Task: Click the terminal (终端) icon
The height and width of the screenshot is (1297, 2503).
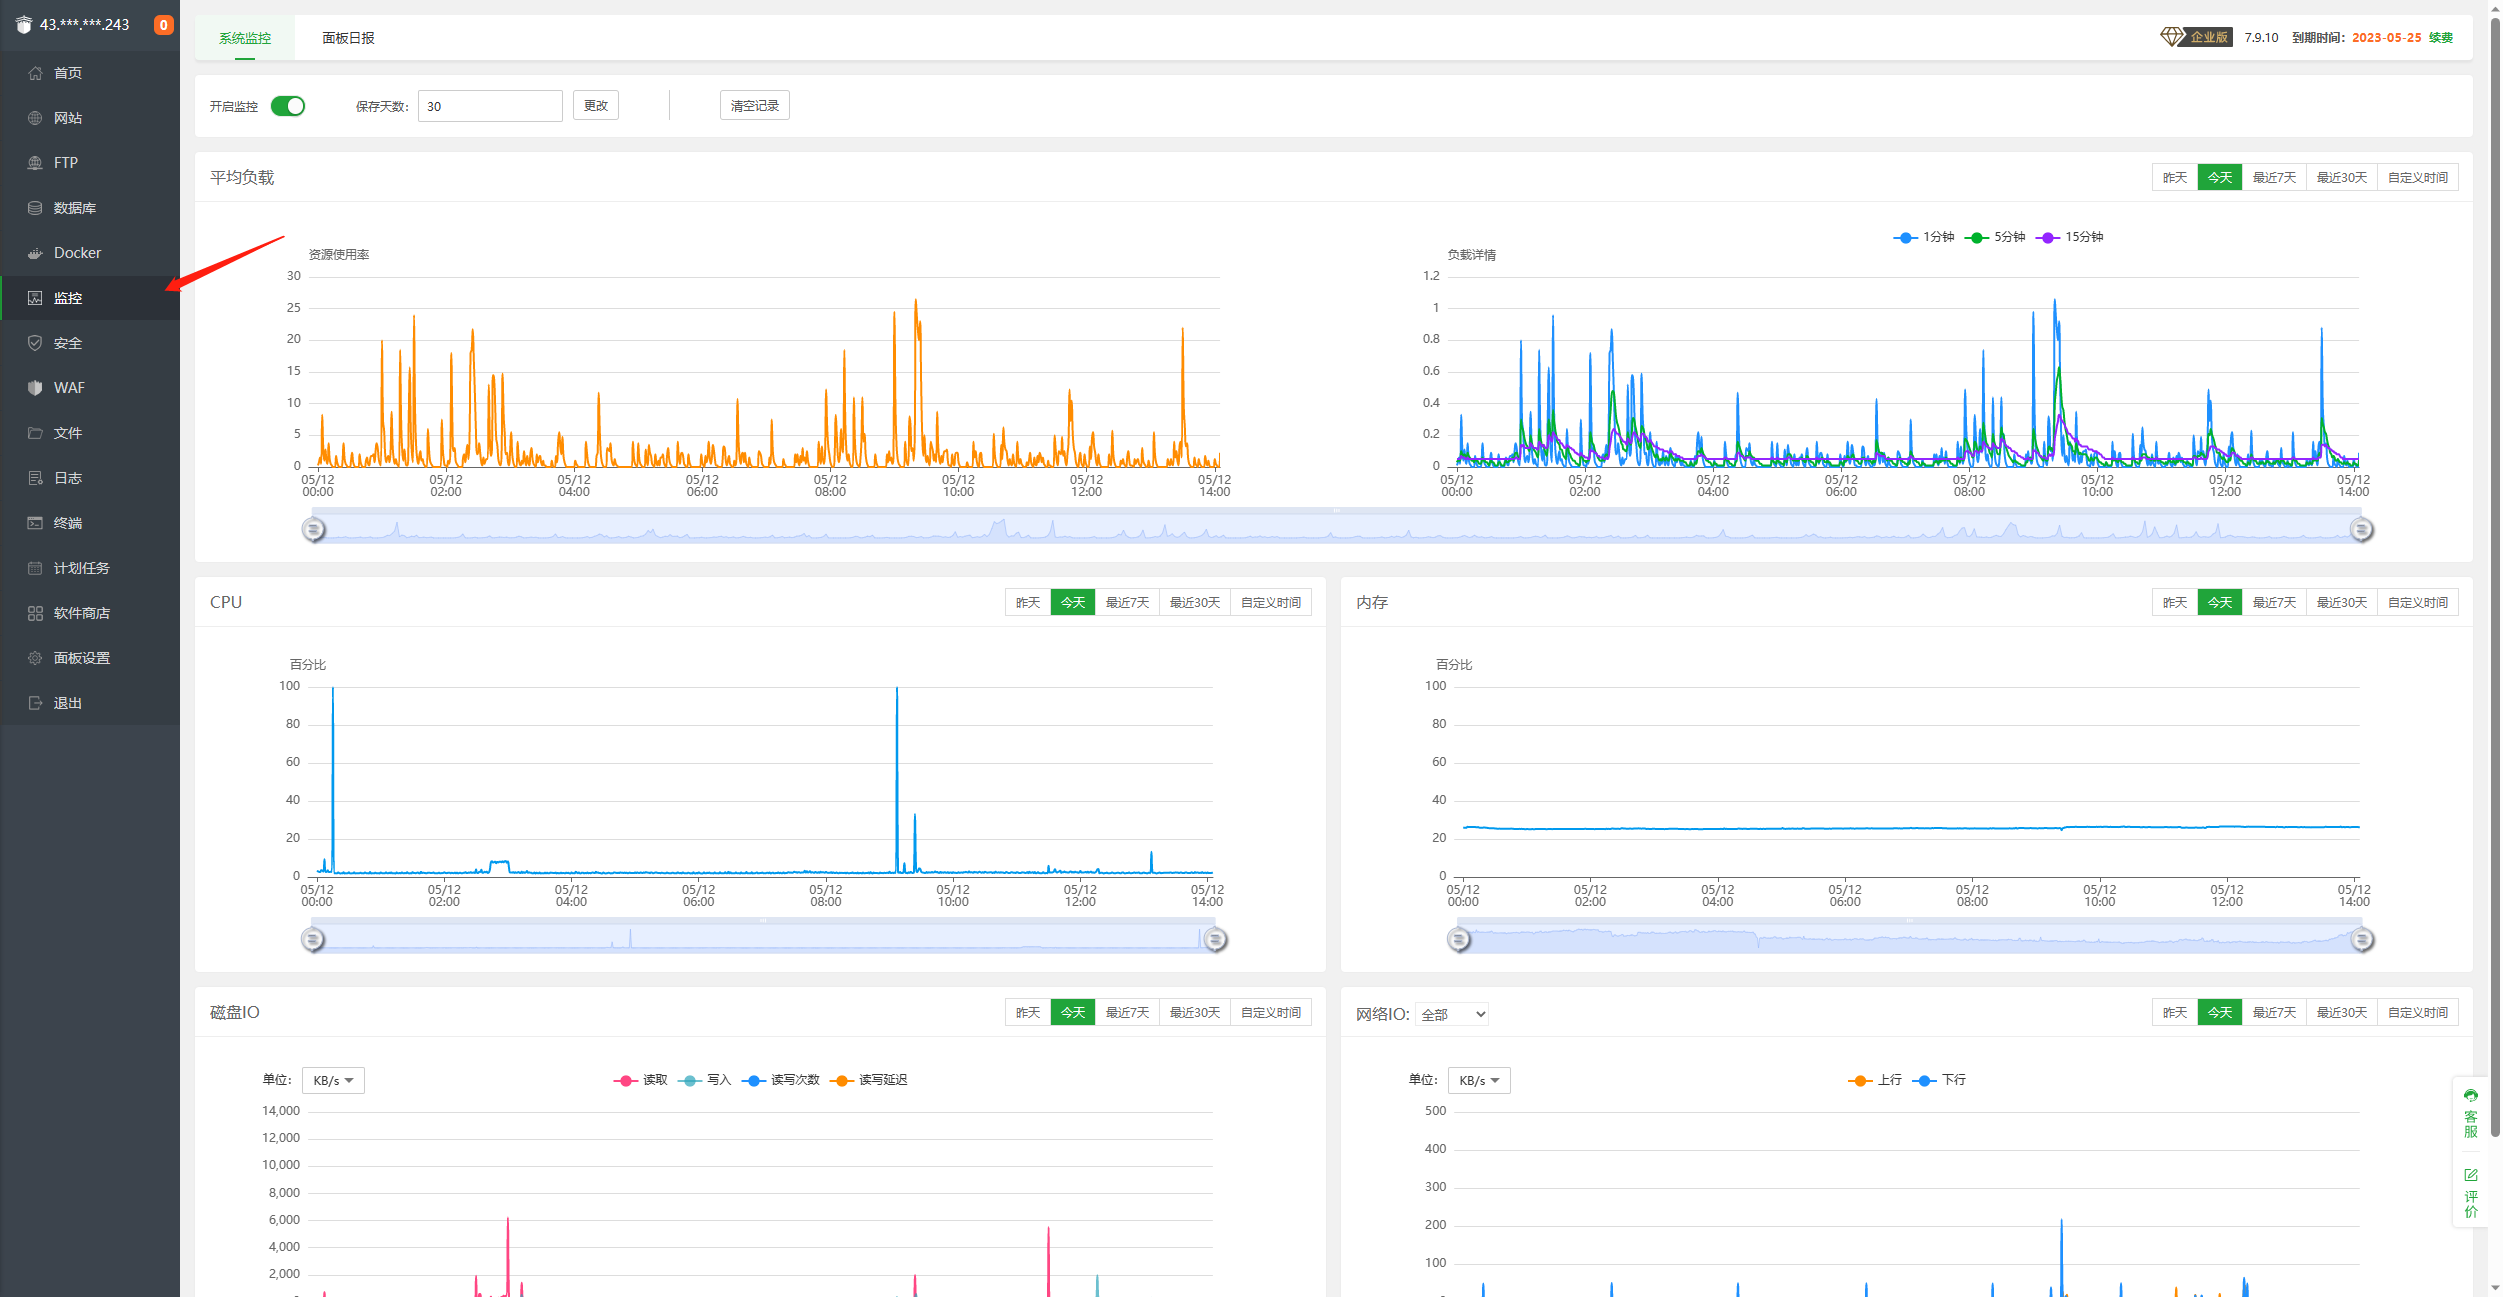Action: pyautogui.click(x=35, y=523)
